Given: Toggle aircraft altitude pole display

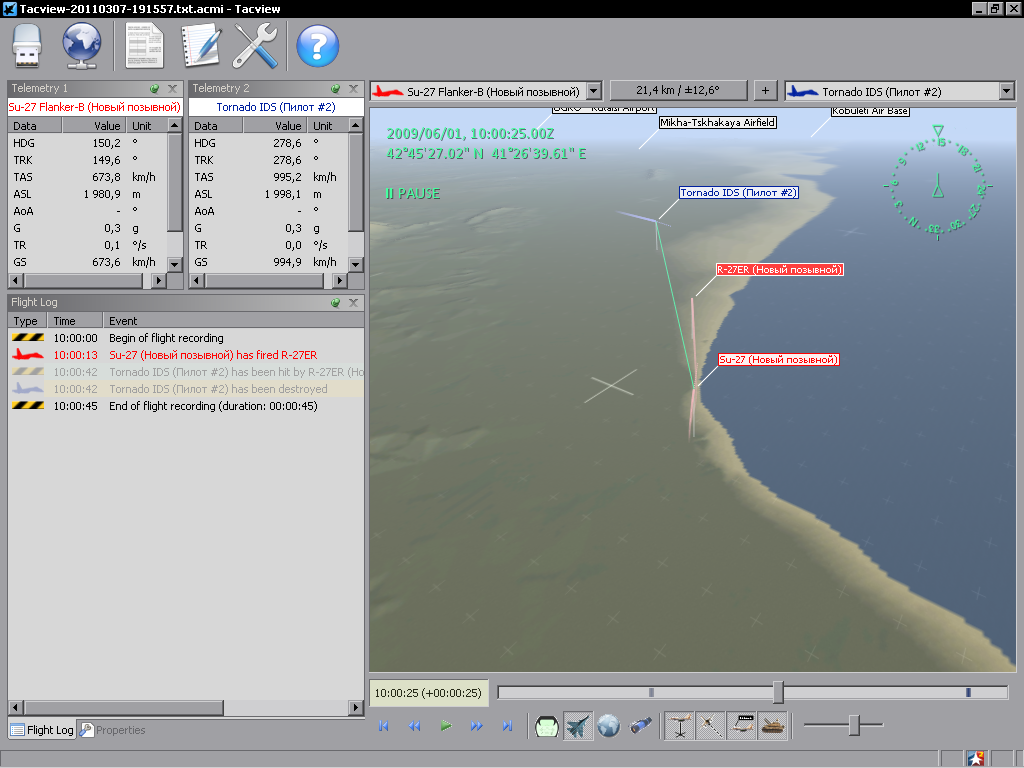Looking at the screenshot, I should 679,726.
